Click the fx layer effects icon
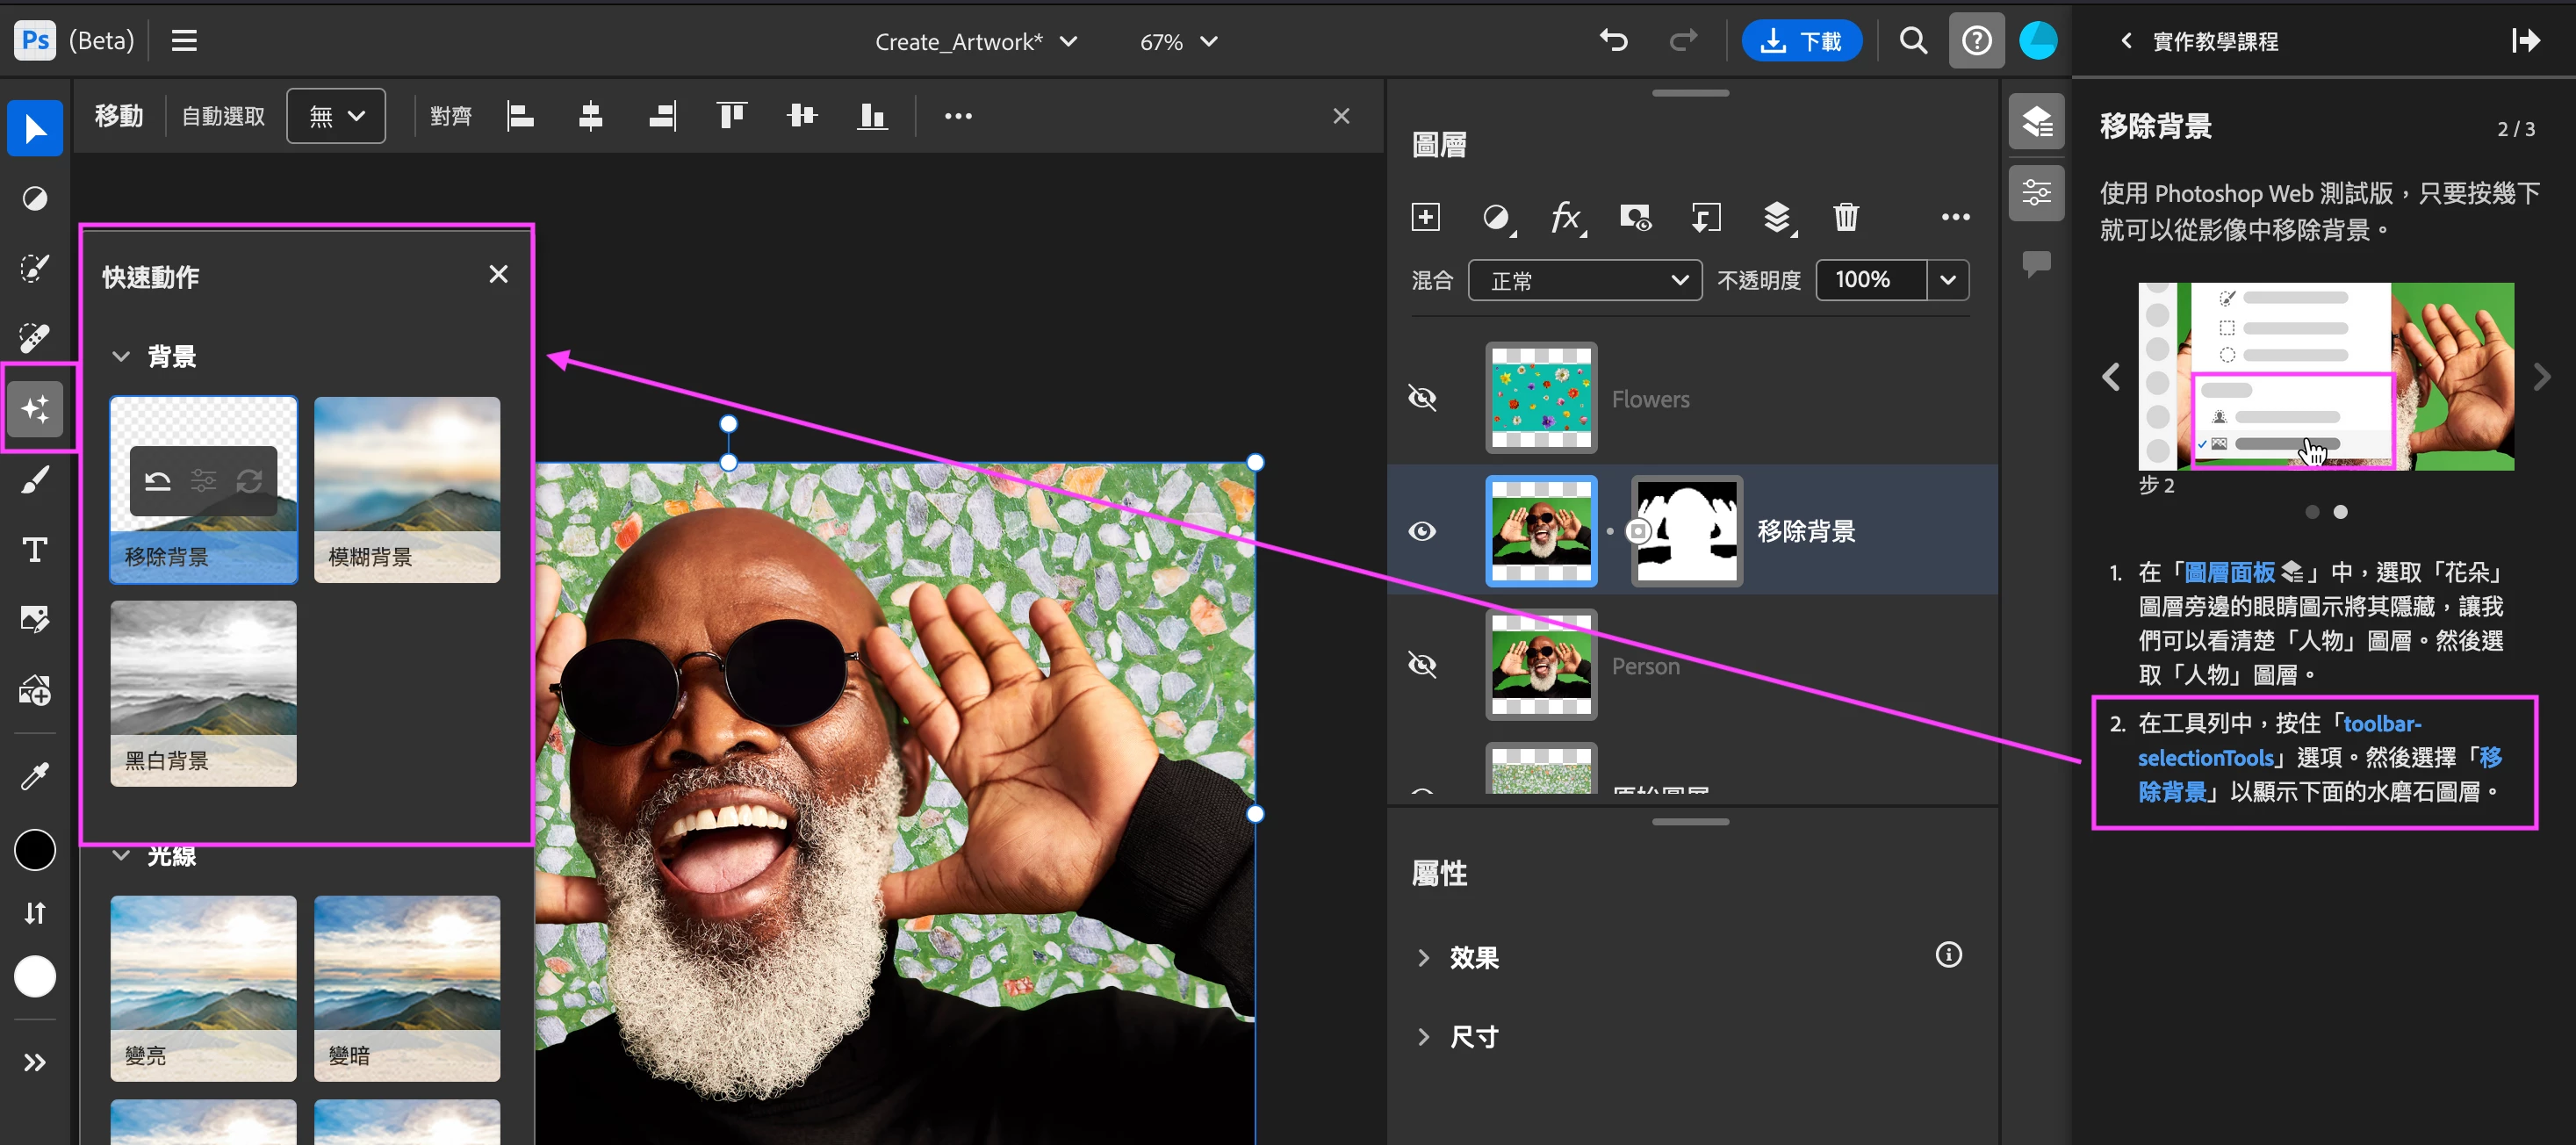This screenshot has height=1145, width=2576. click(1565, 217)
